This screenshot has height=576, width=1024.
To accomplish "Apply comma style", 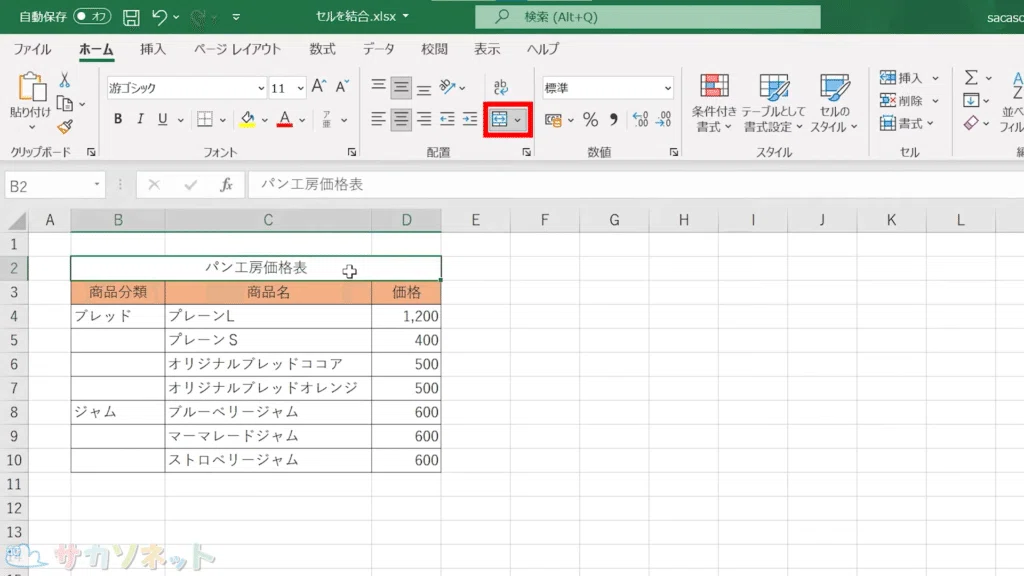I will pos(613,120).
